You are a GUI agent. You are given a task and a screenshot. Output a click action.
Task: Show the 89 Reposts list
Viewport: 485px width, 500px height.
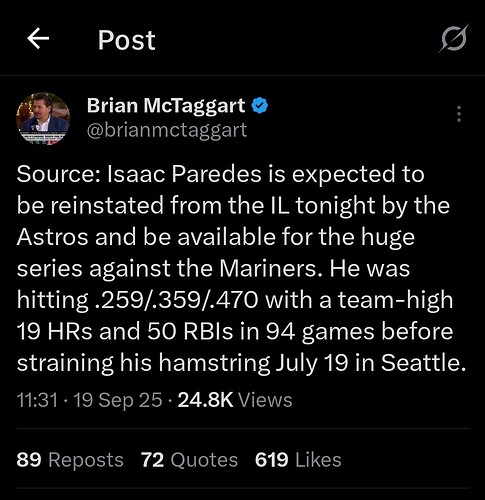click(70, 460)
